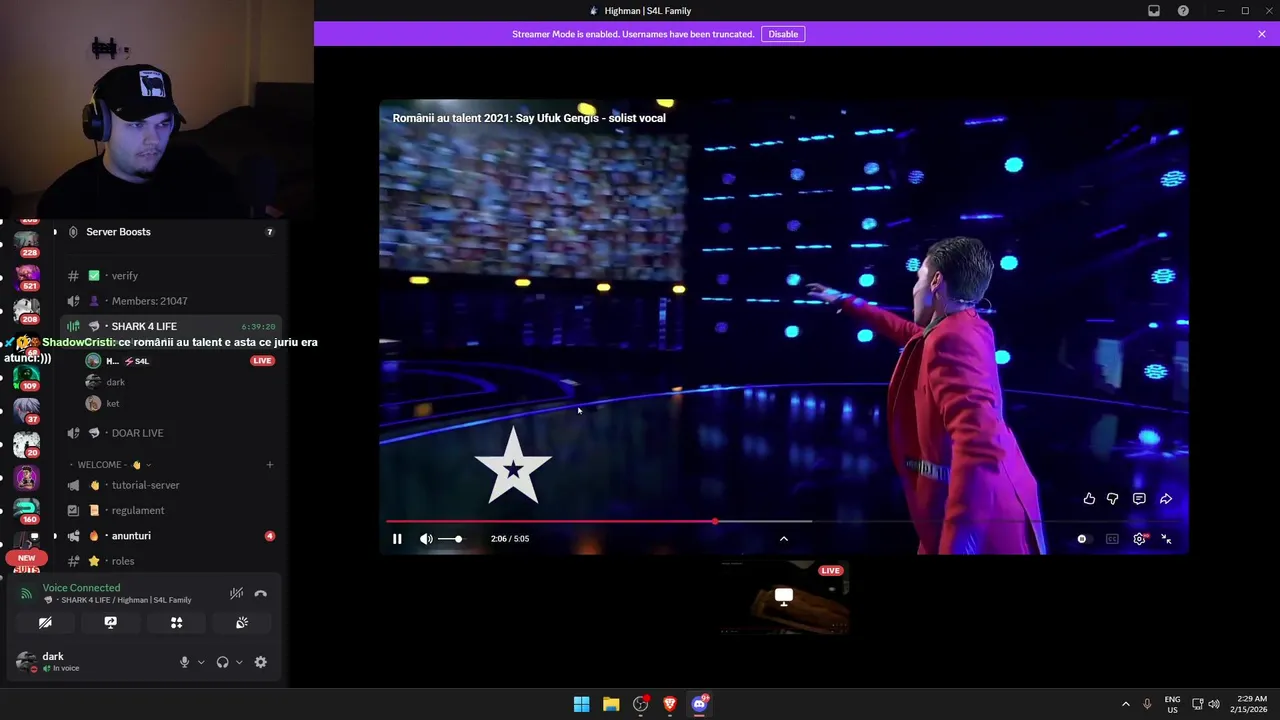
Task: Dismiss the Streamer Mode banner
Action: point(1262,34)
